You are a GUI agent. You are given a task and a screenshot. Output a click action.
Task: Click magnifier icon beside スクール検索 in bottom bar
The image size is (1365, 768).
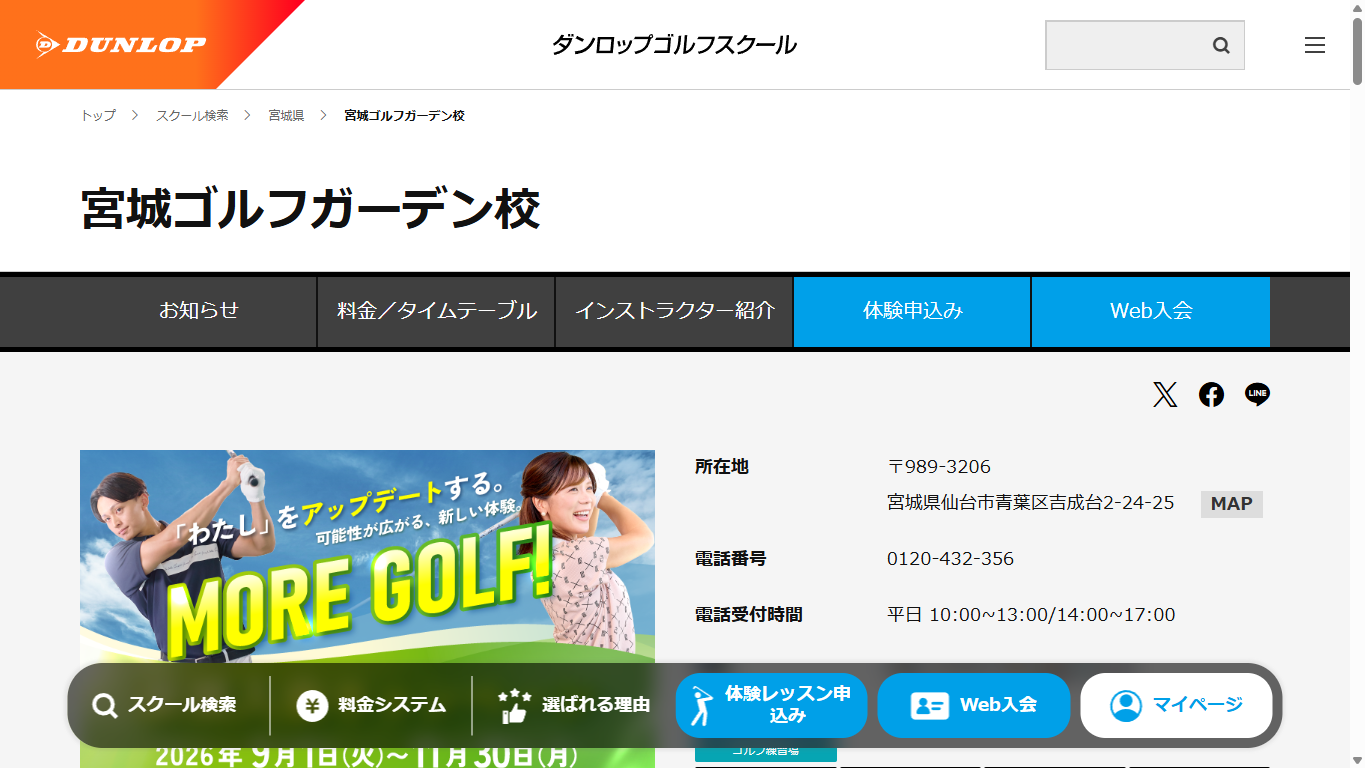coord(105,706)
